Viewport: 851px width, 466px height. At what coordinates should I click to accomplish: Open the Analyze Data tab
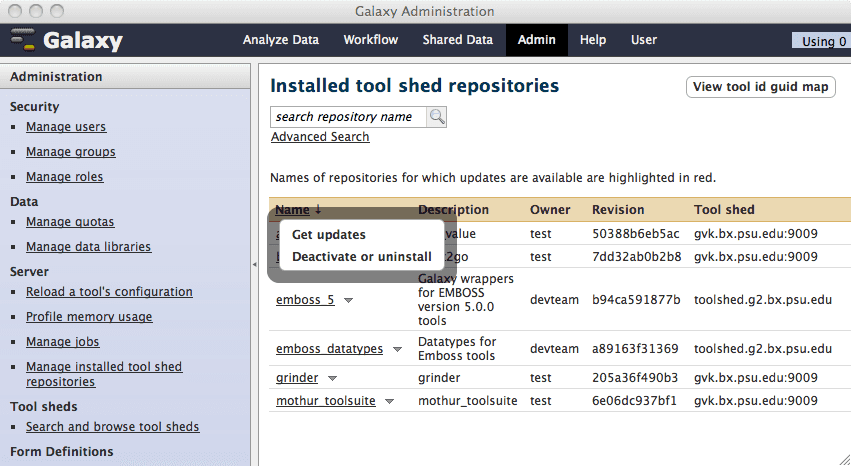coord(281,40)
